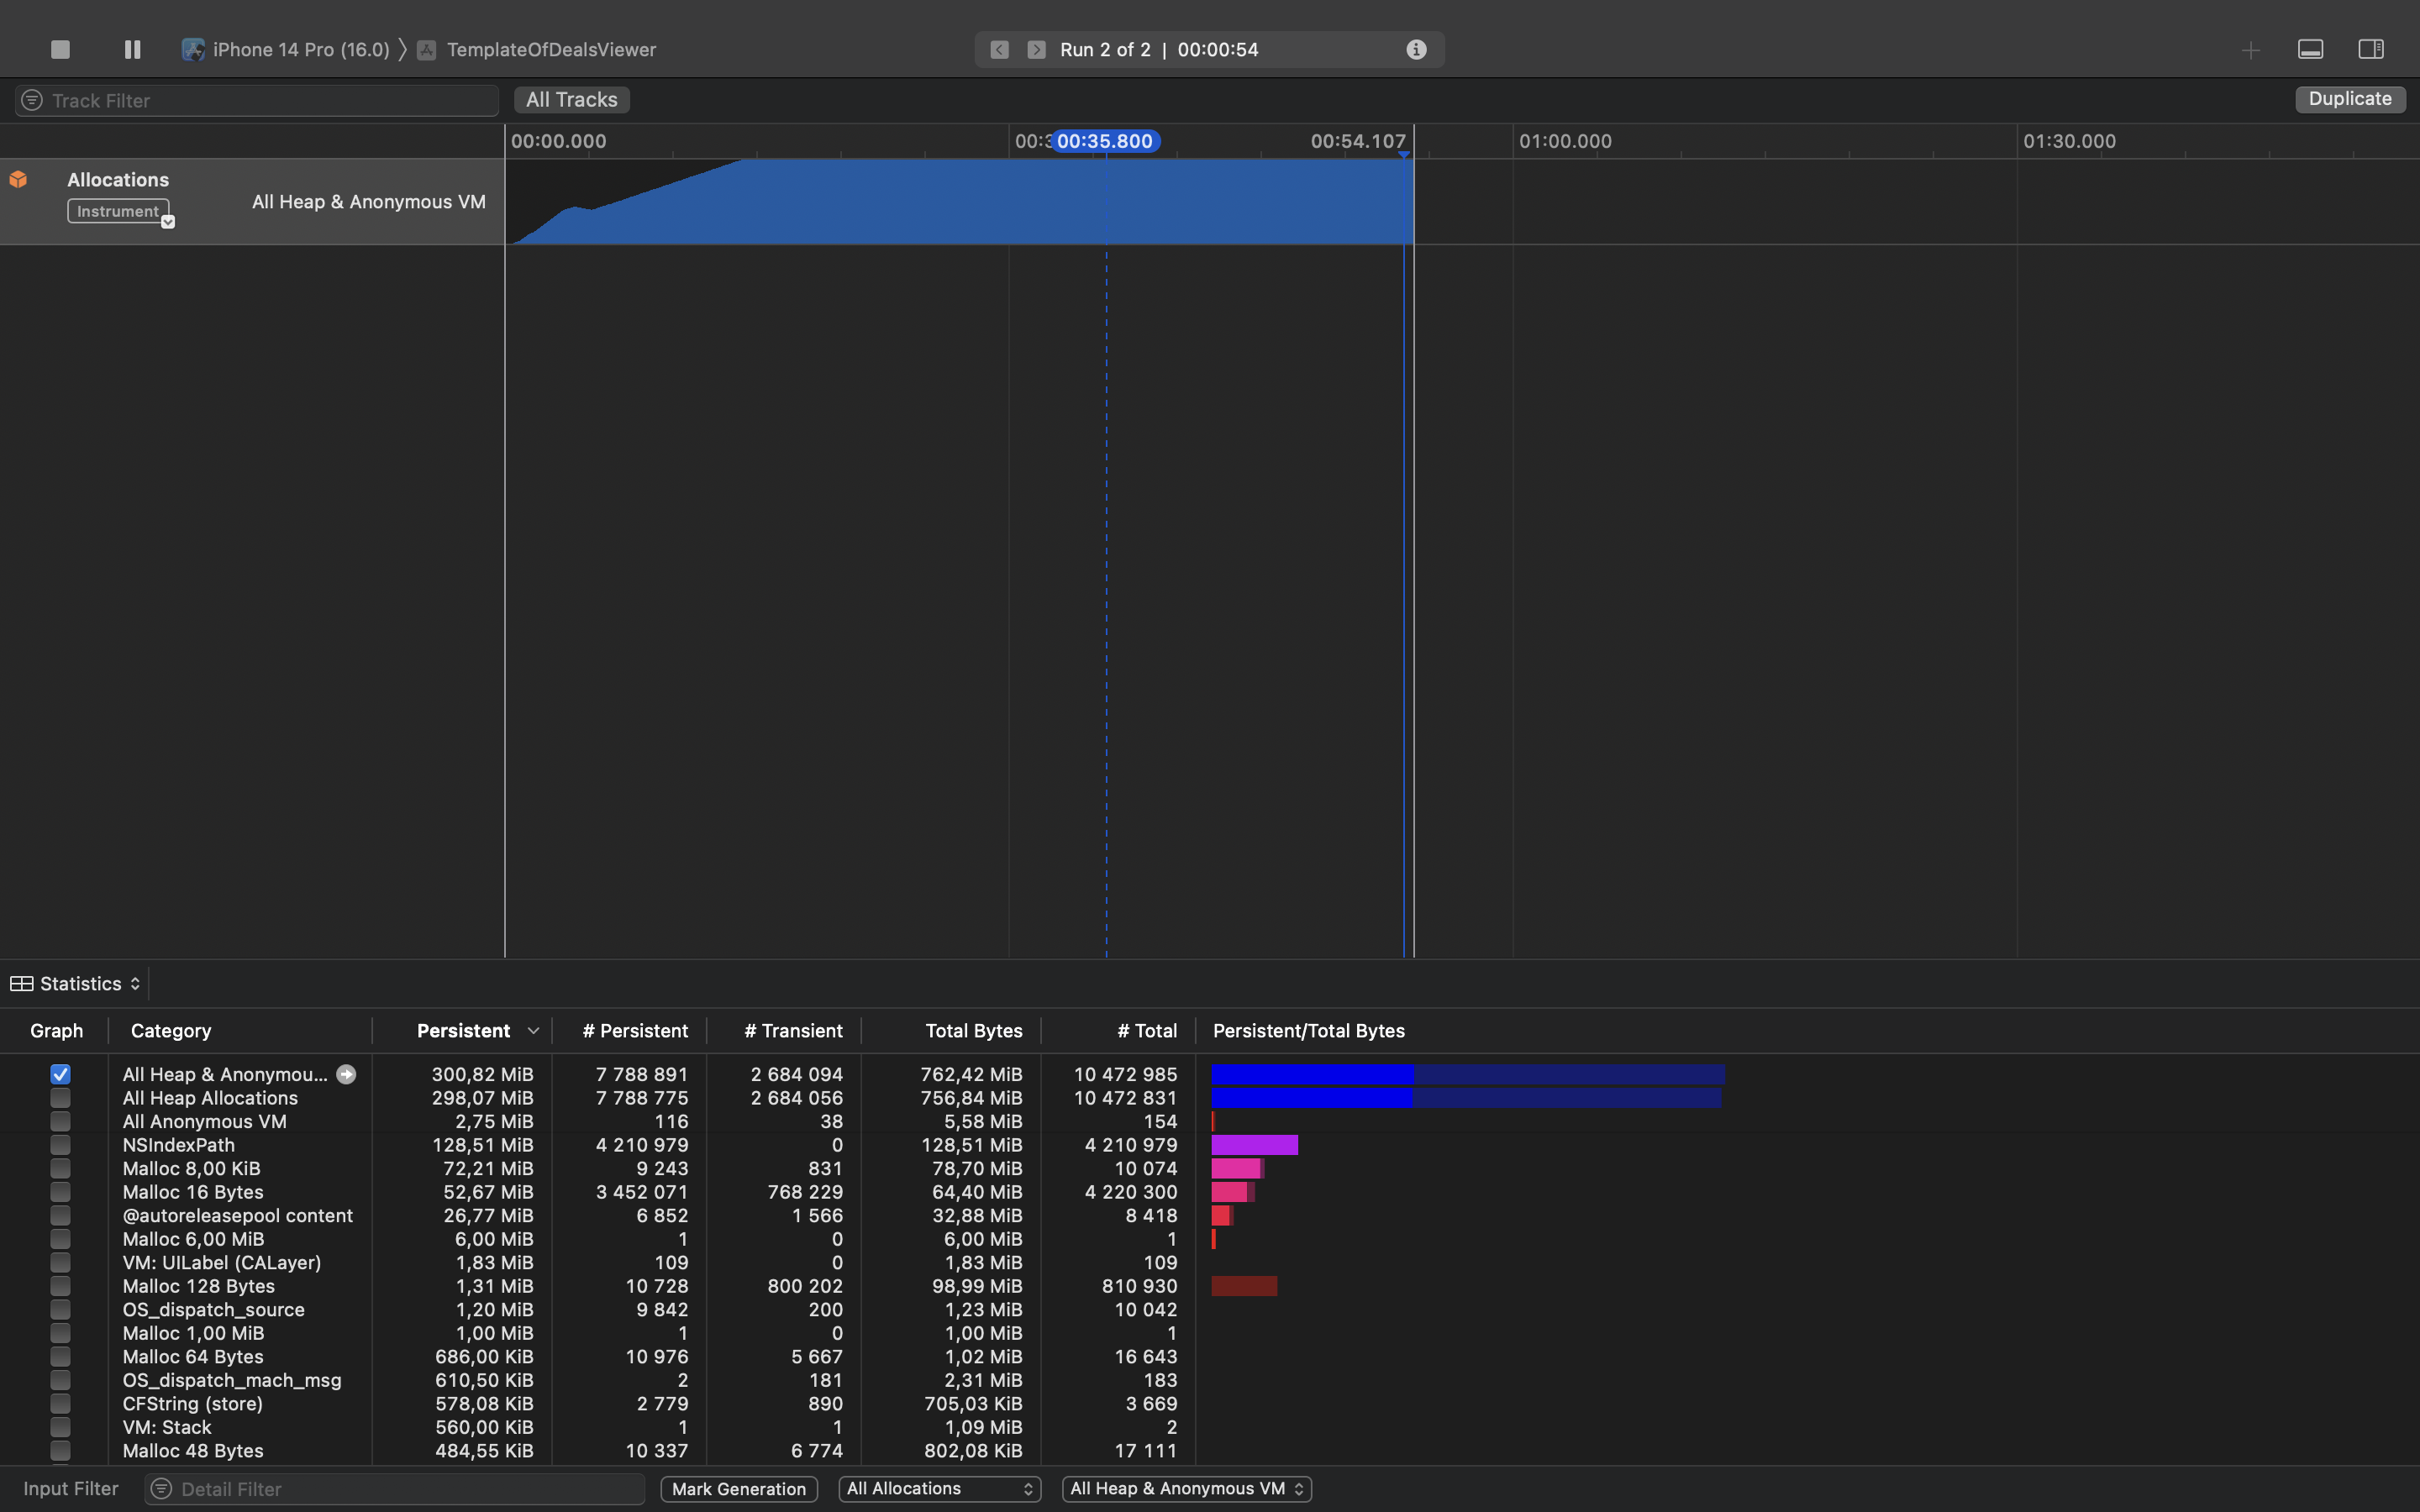Check graph box for All Anonymous VM
Screen dimensions: 2420x1512
coord(60,1121)
